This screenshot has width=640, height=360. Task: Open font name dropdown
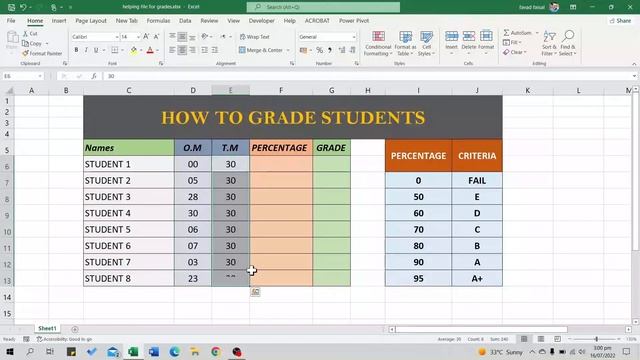(116, 37)
